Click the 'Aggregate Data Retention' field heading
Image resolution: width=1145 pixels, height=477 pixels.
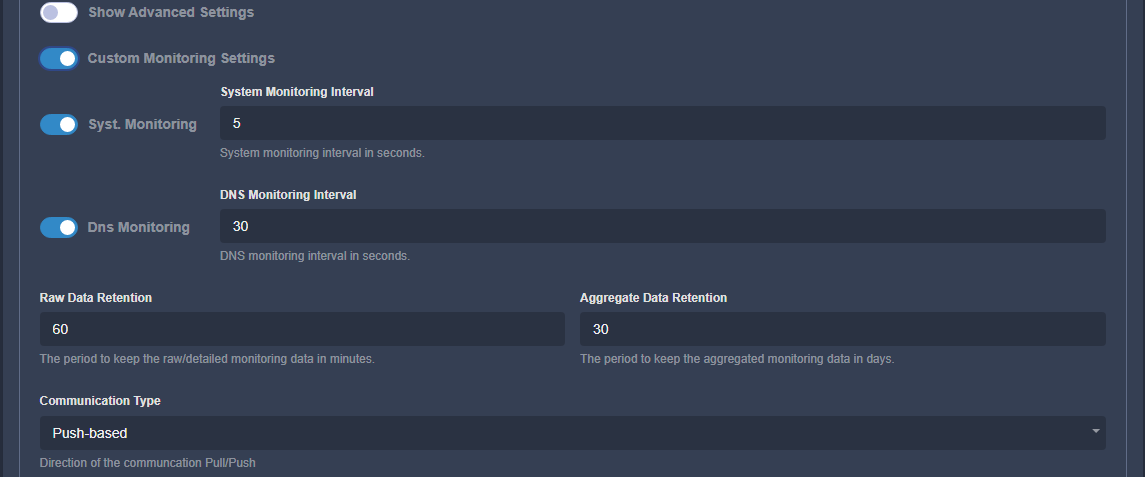point(653,298)
